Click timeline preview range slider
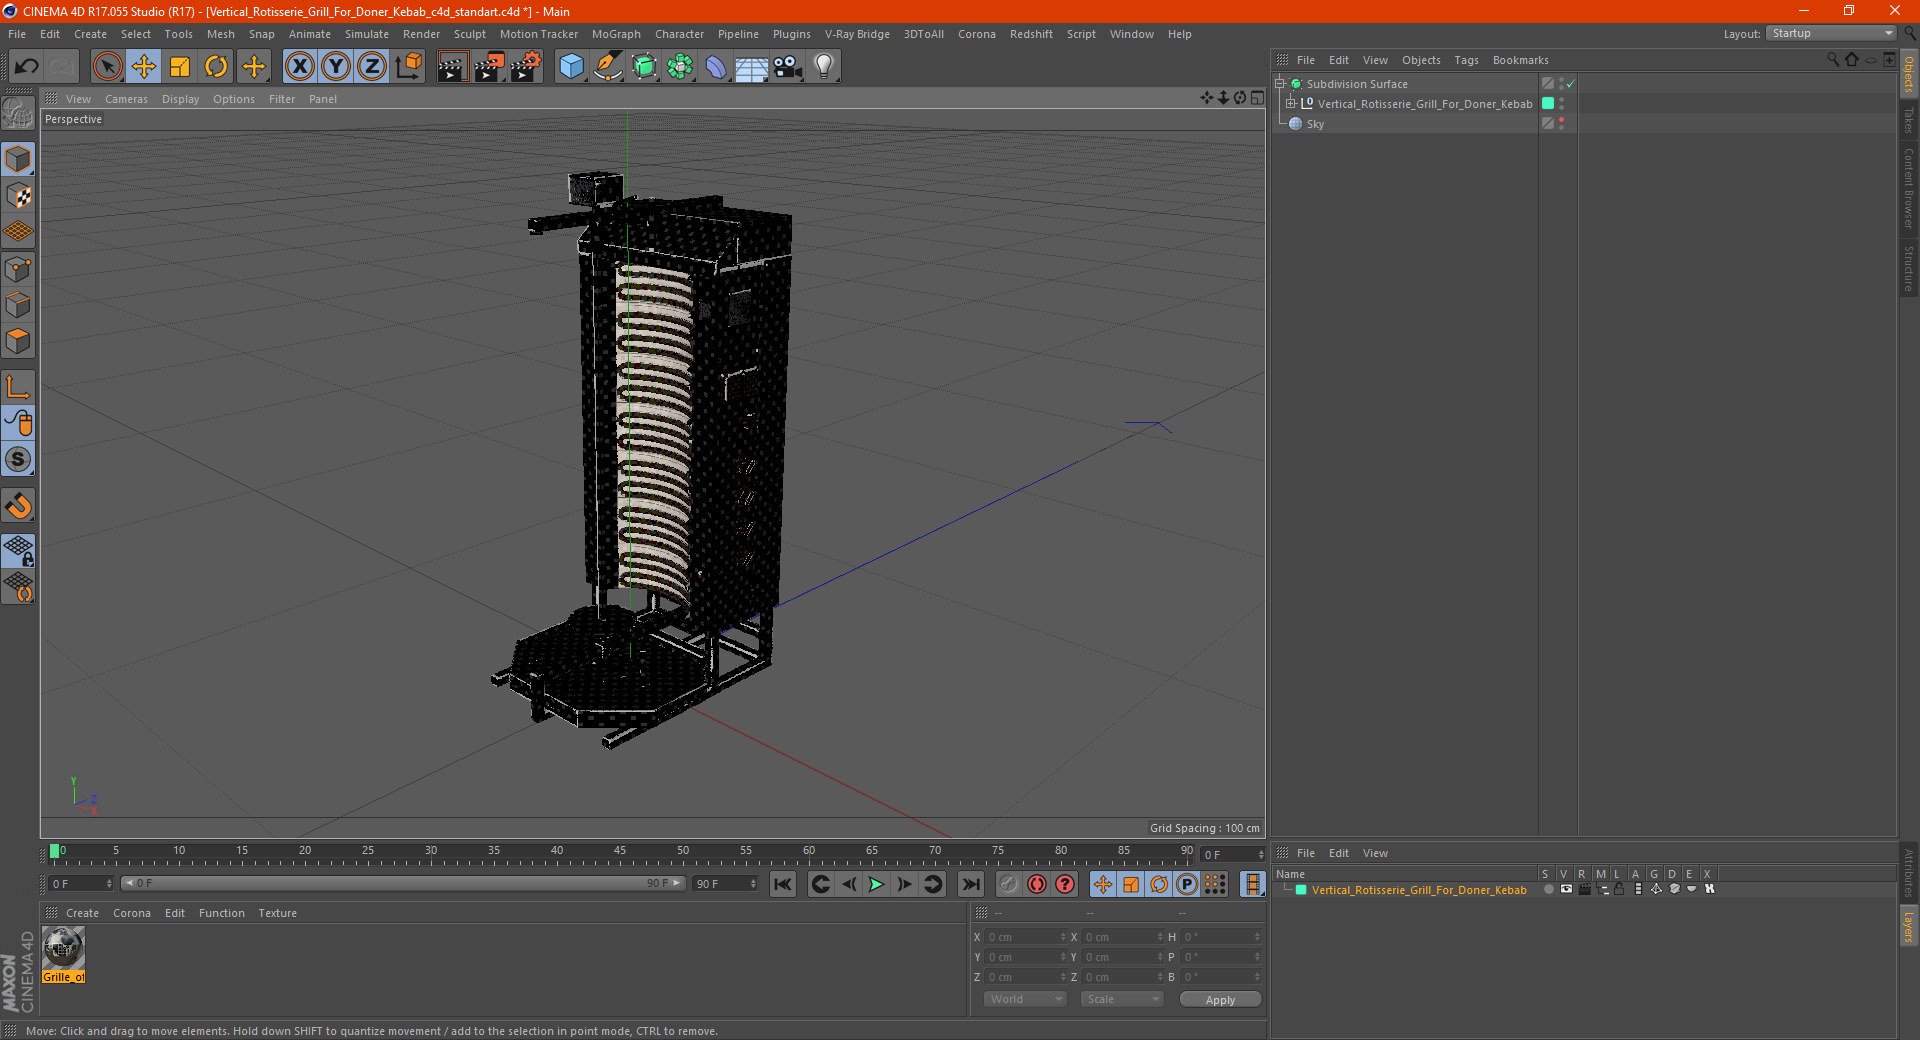Viewport: 1920px width, 1040px height. [403, 883]
